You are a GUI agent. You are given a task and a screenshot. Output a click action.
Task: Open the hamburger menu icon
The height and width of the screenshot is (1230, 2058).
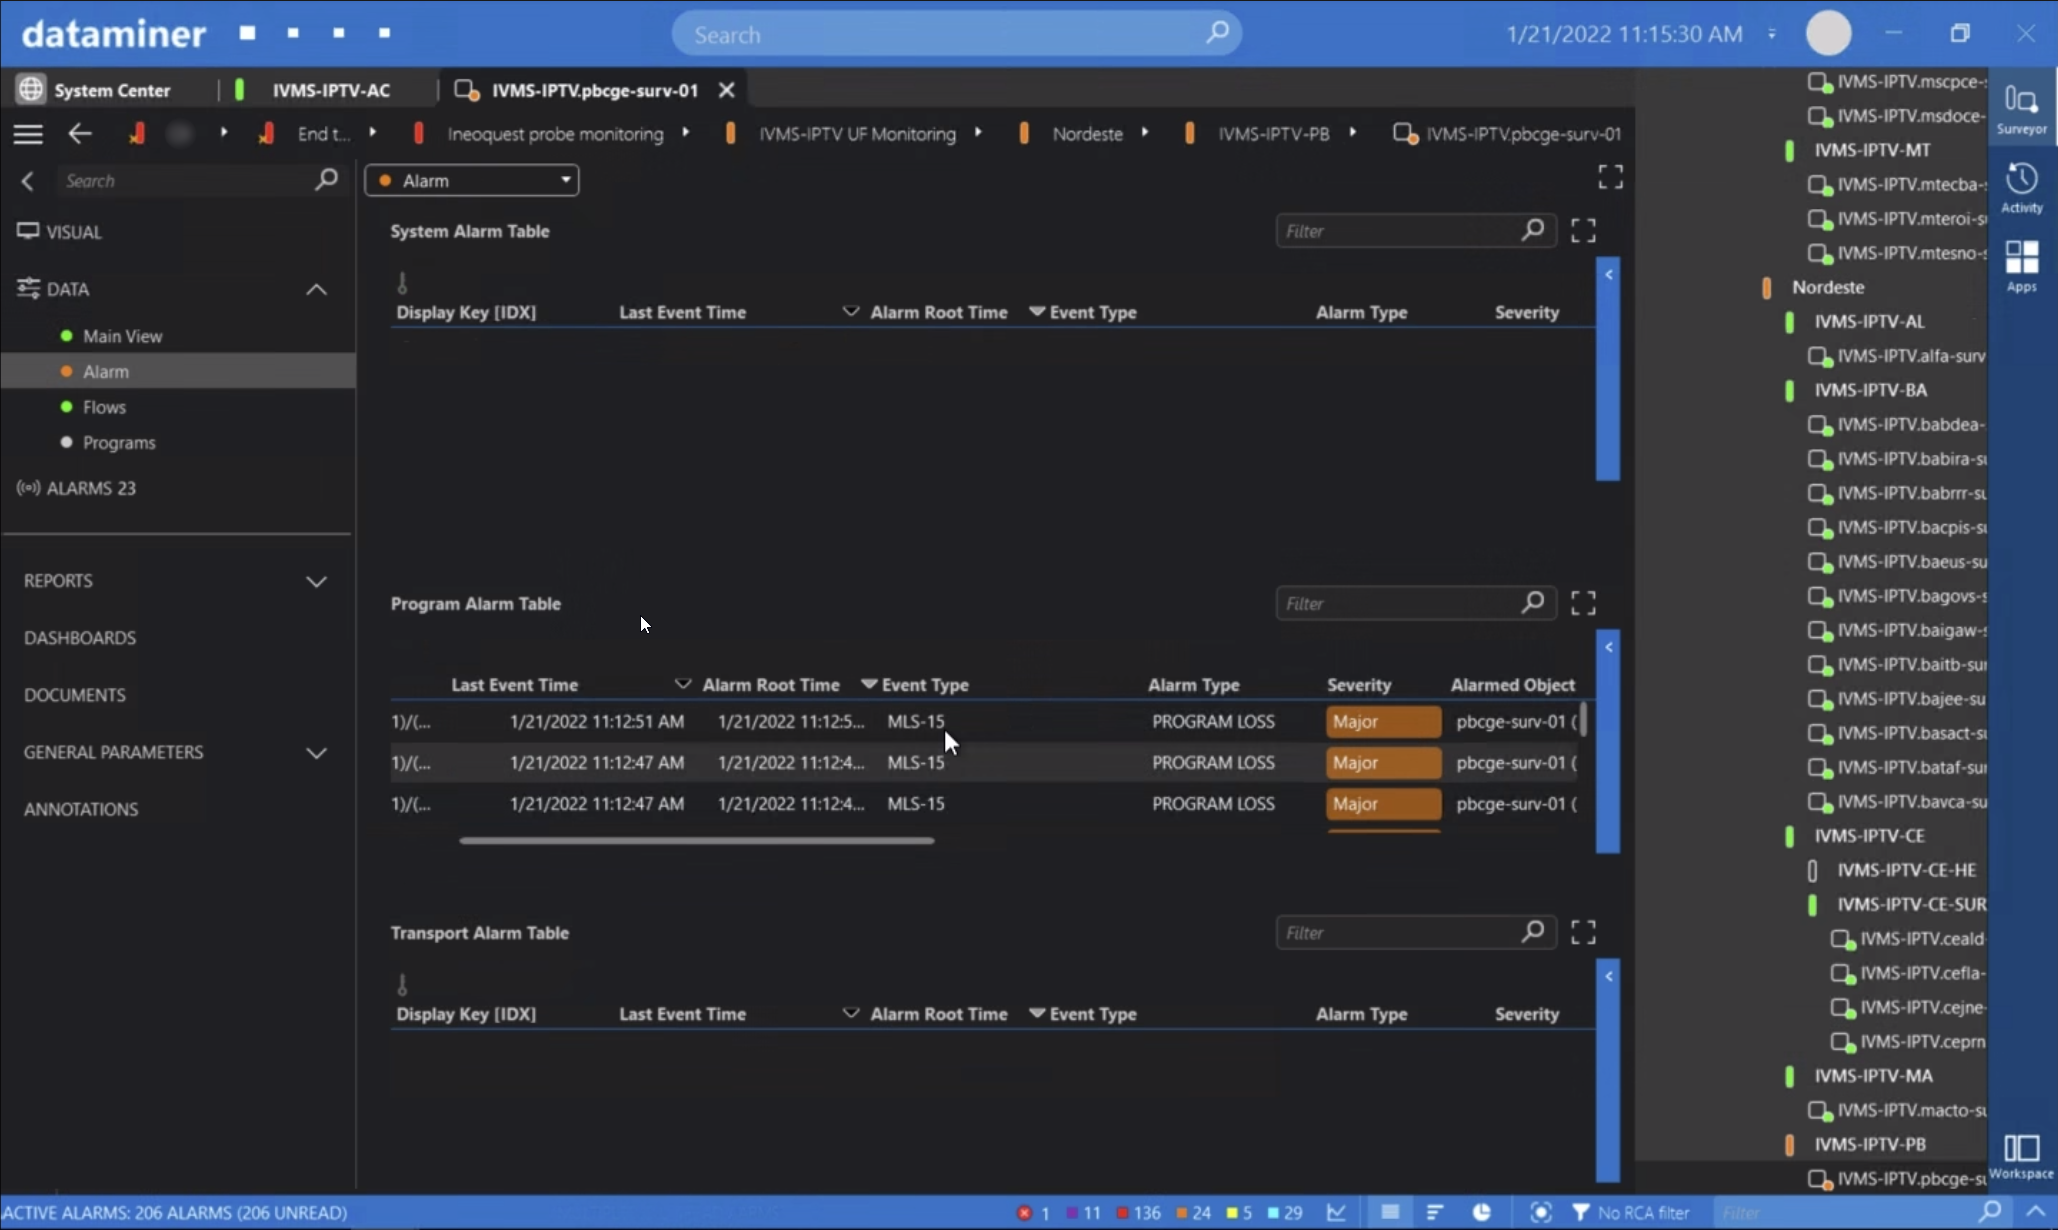point(28,134)
